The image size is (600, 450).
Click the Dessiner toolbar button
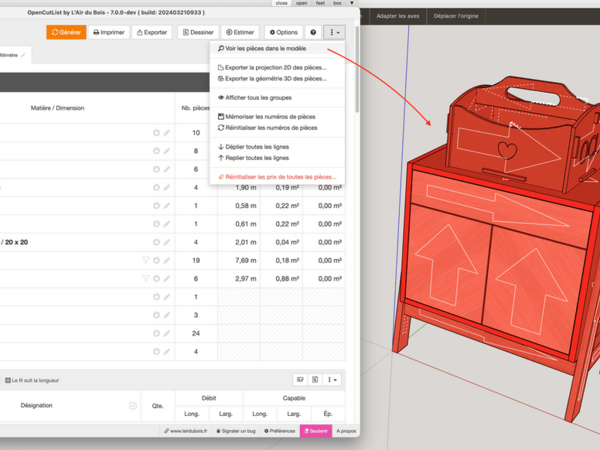[197, 32]
